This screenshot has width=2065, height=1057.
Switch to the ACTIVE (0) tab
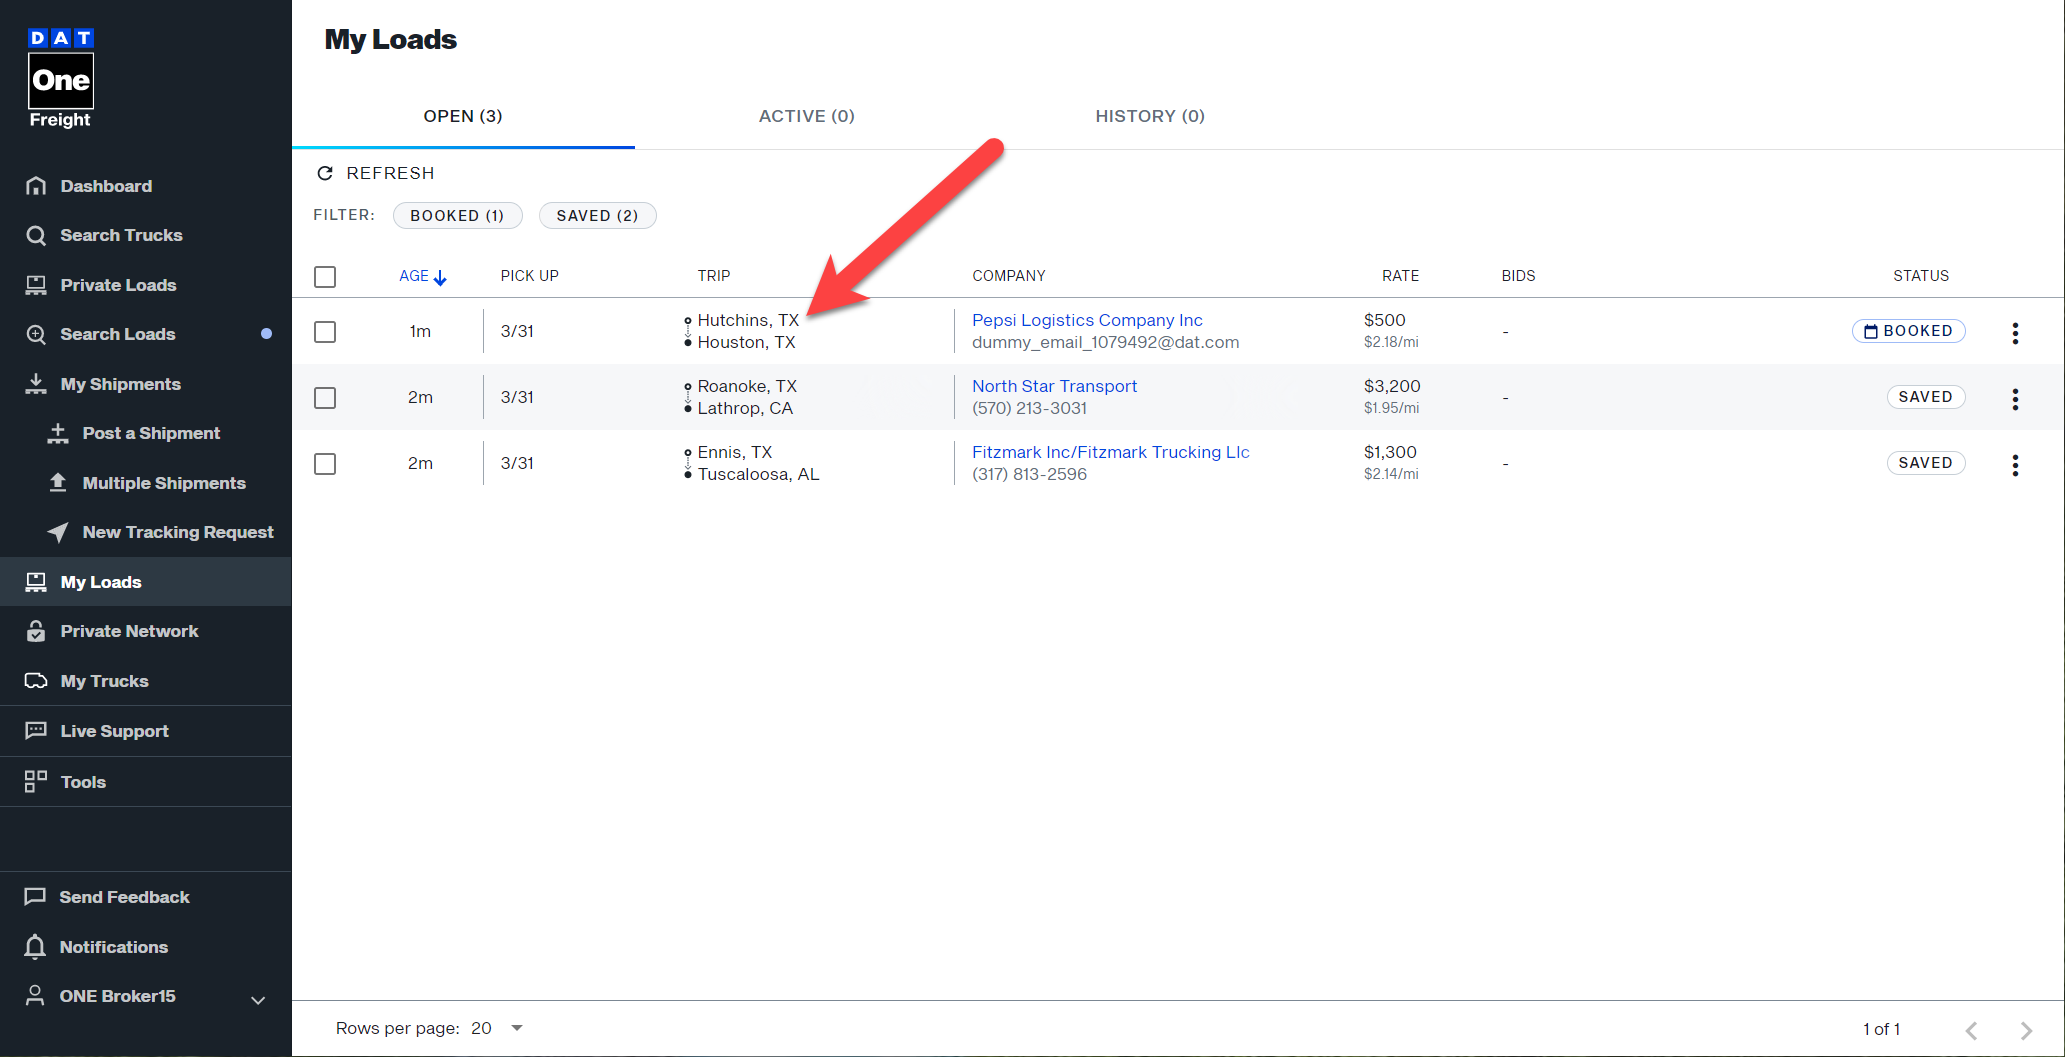point(806,116)
